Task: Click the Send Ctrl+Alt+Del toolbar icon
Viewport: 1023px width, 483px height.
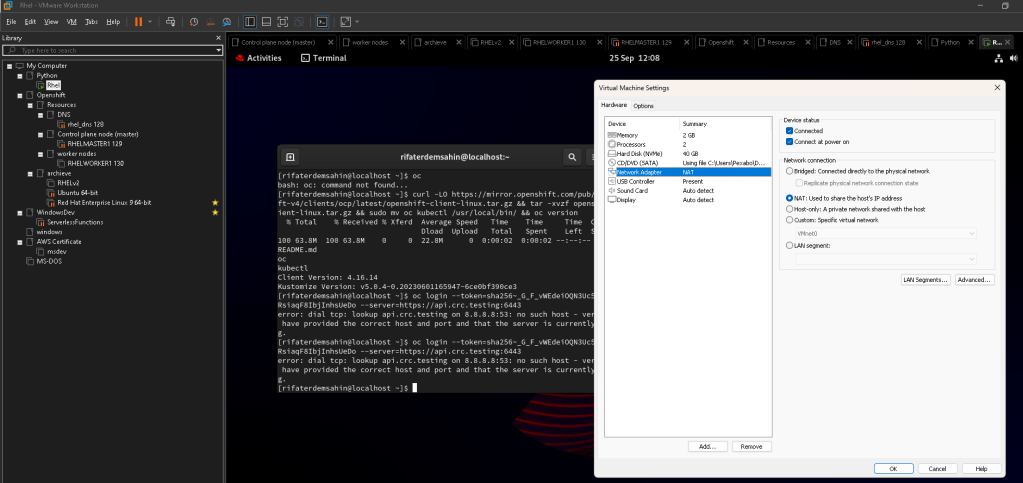Action: click(171, 22)
